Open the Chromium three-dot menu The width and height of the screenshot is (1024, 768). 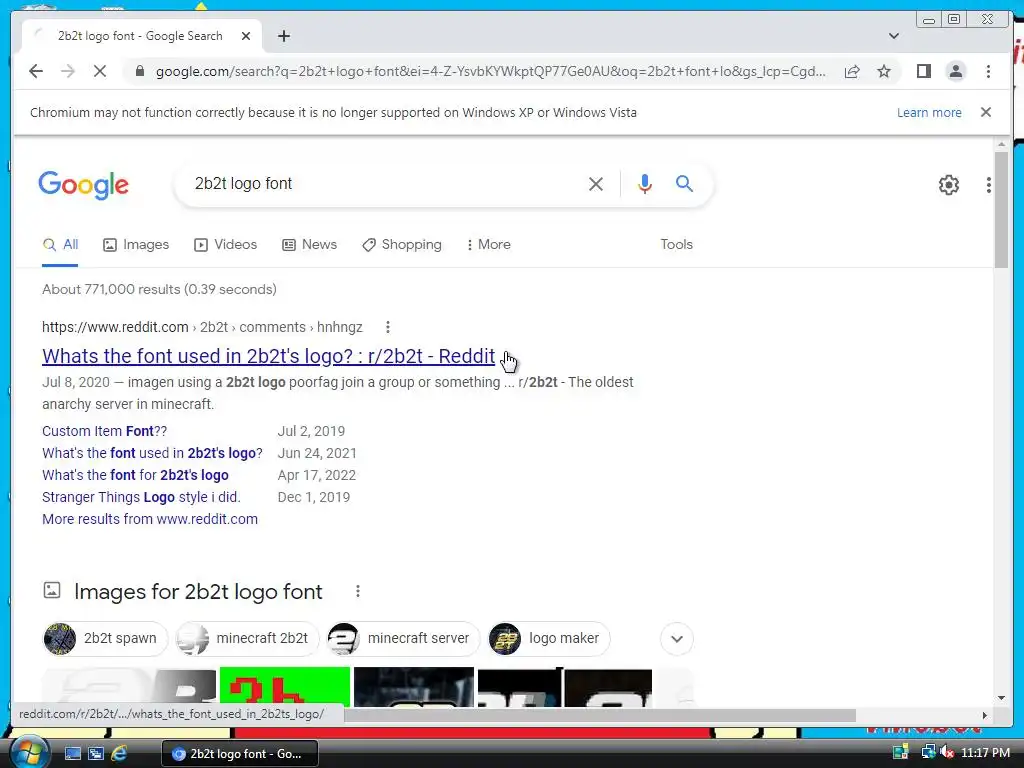point(988,71)
